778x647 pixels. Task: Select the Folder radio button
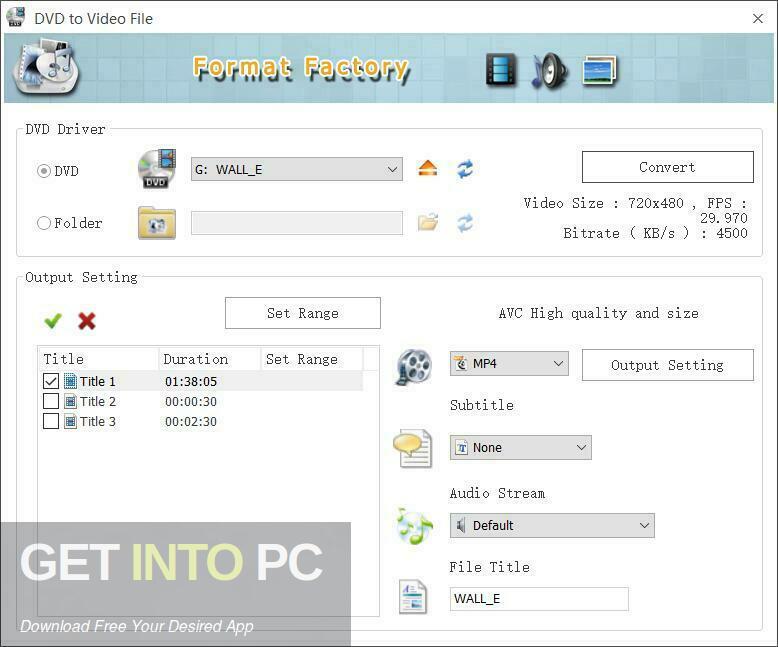44,223
